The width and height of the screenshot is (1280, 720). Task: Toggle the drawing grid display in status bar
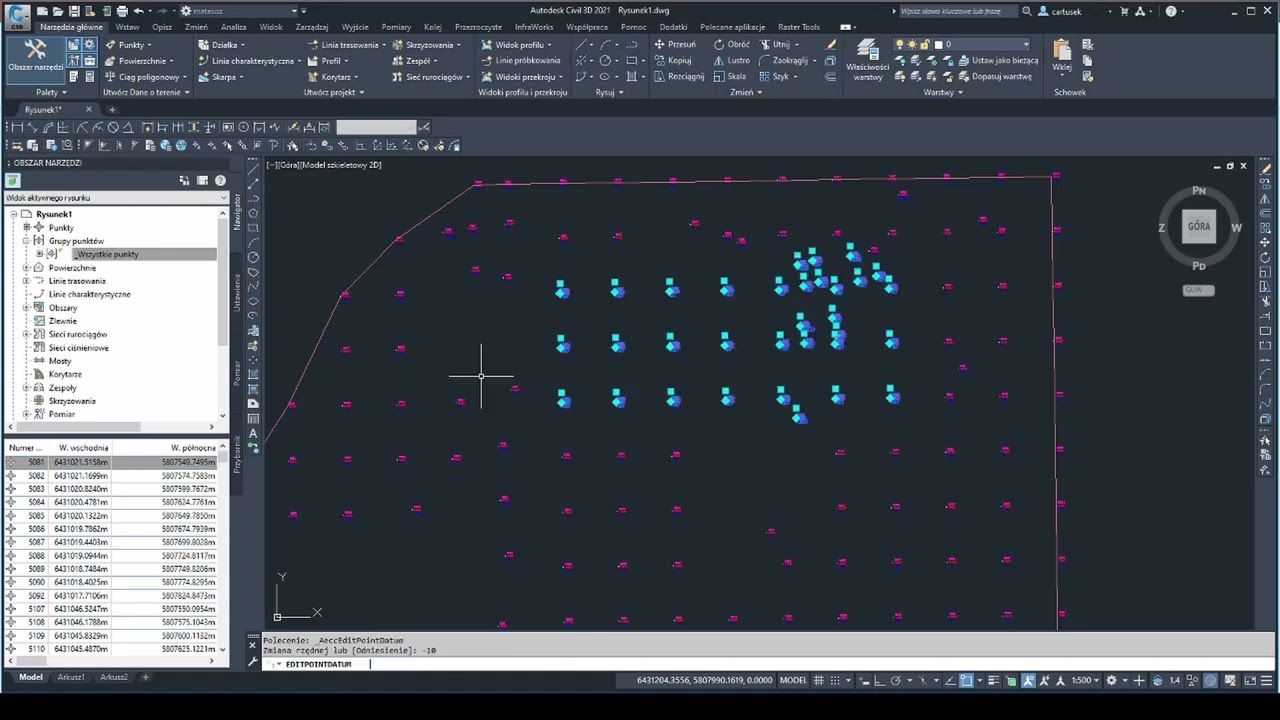pyautogui.click(x=819, y=680)
